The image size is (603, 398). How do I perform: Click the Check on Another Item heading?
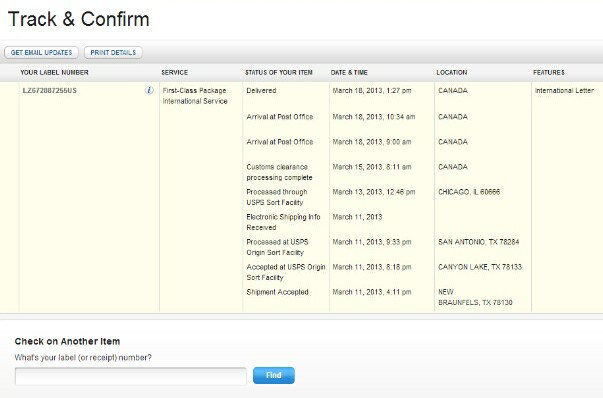tap(67, 341)
